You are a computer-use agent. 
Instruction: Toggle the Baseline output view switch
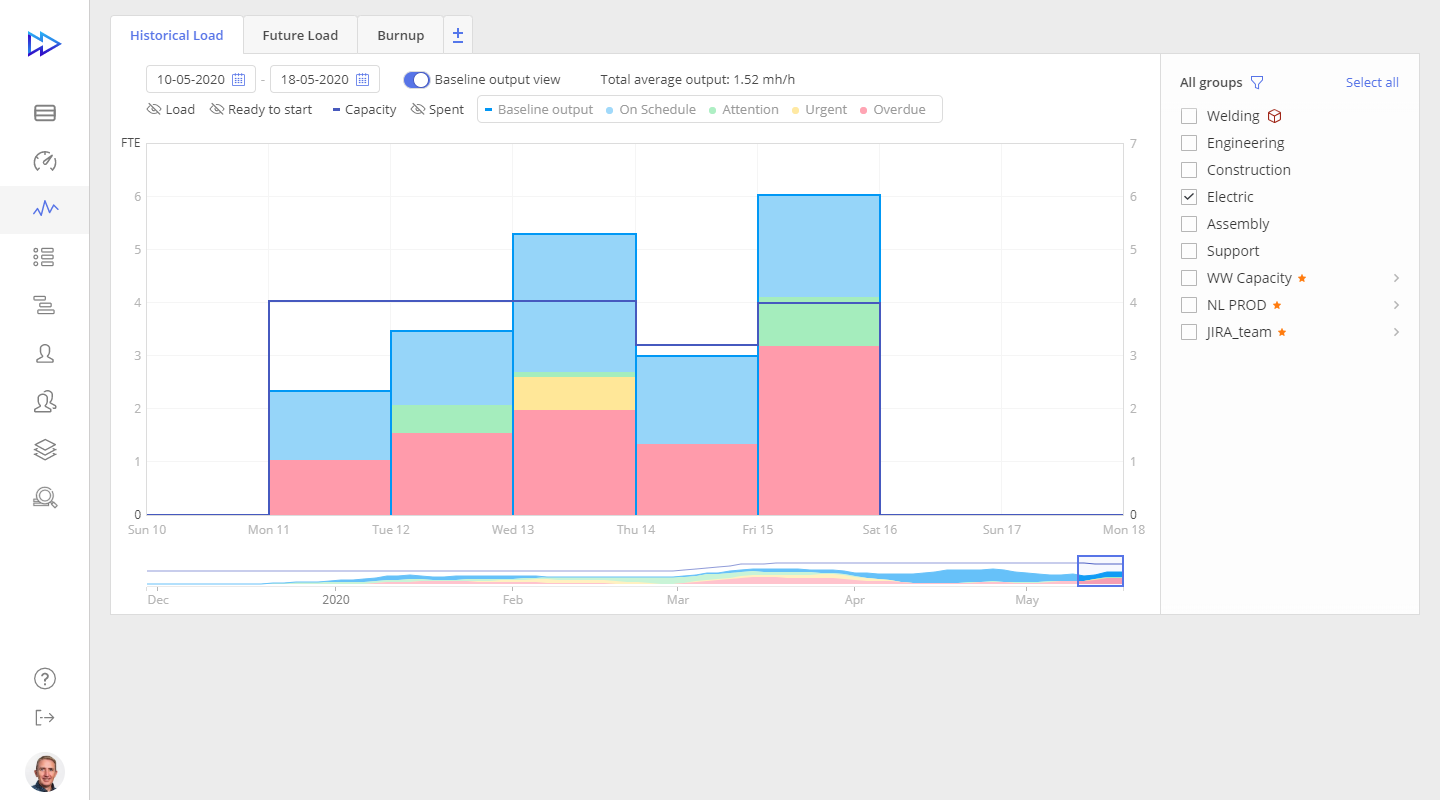(416, 80)
